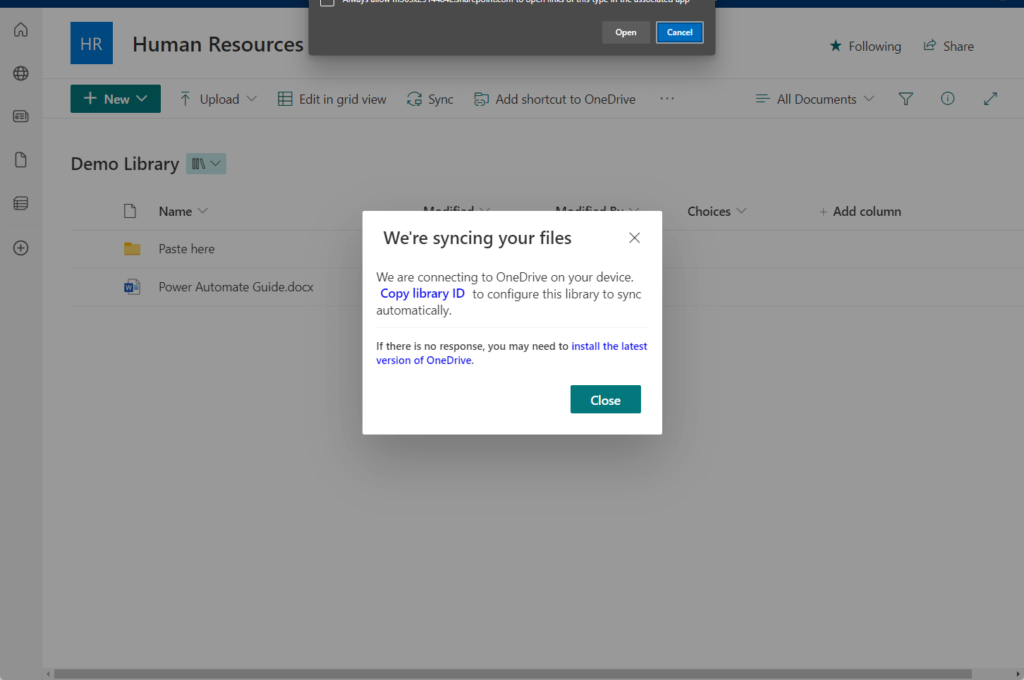Click the scrollbar right arrow

(x=1018, y=674)
